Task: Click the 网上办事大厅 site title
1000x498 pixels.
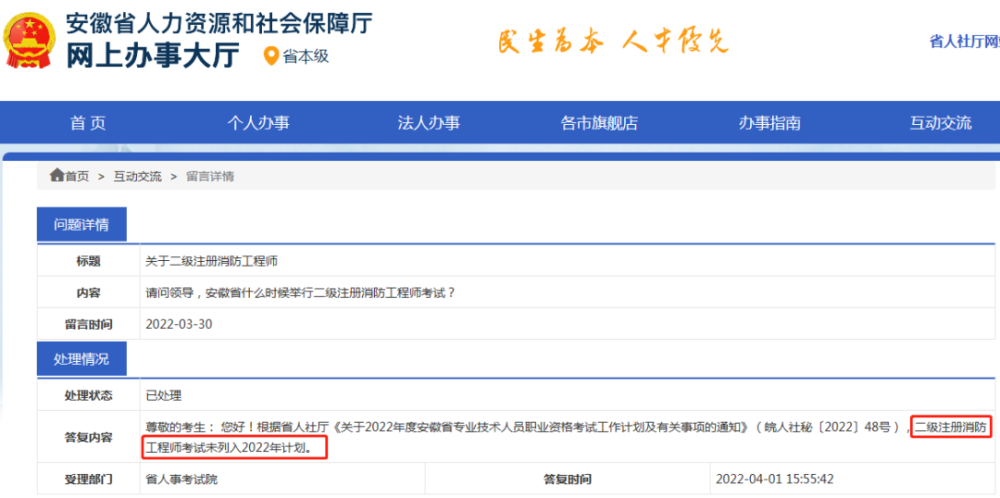Action: (152, 55)
